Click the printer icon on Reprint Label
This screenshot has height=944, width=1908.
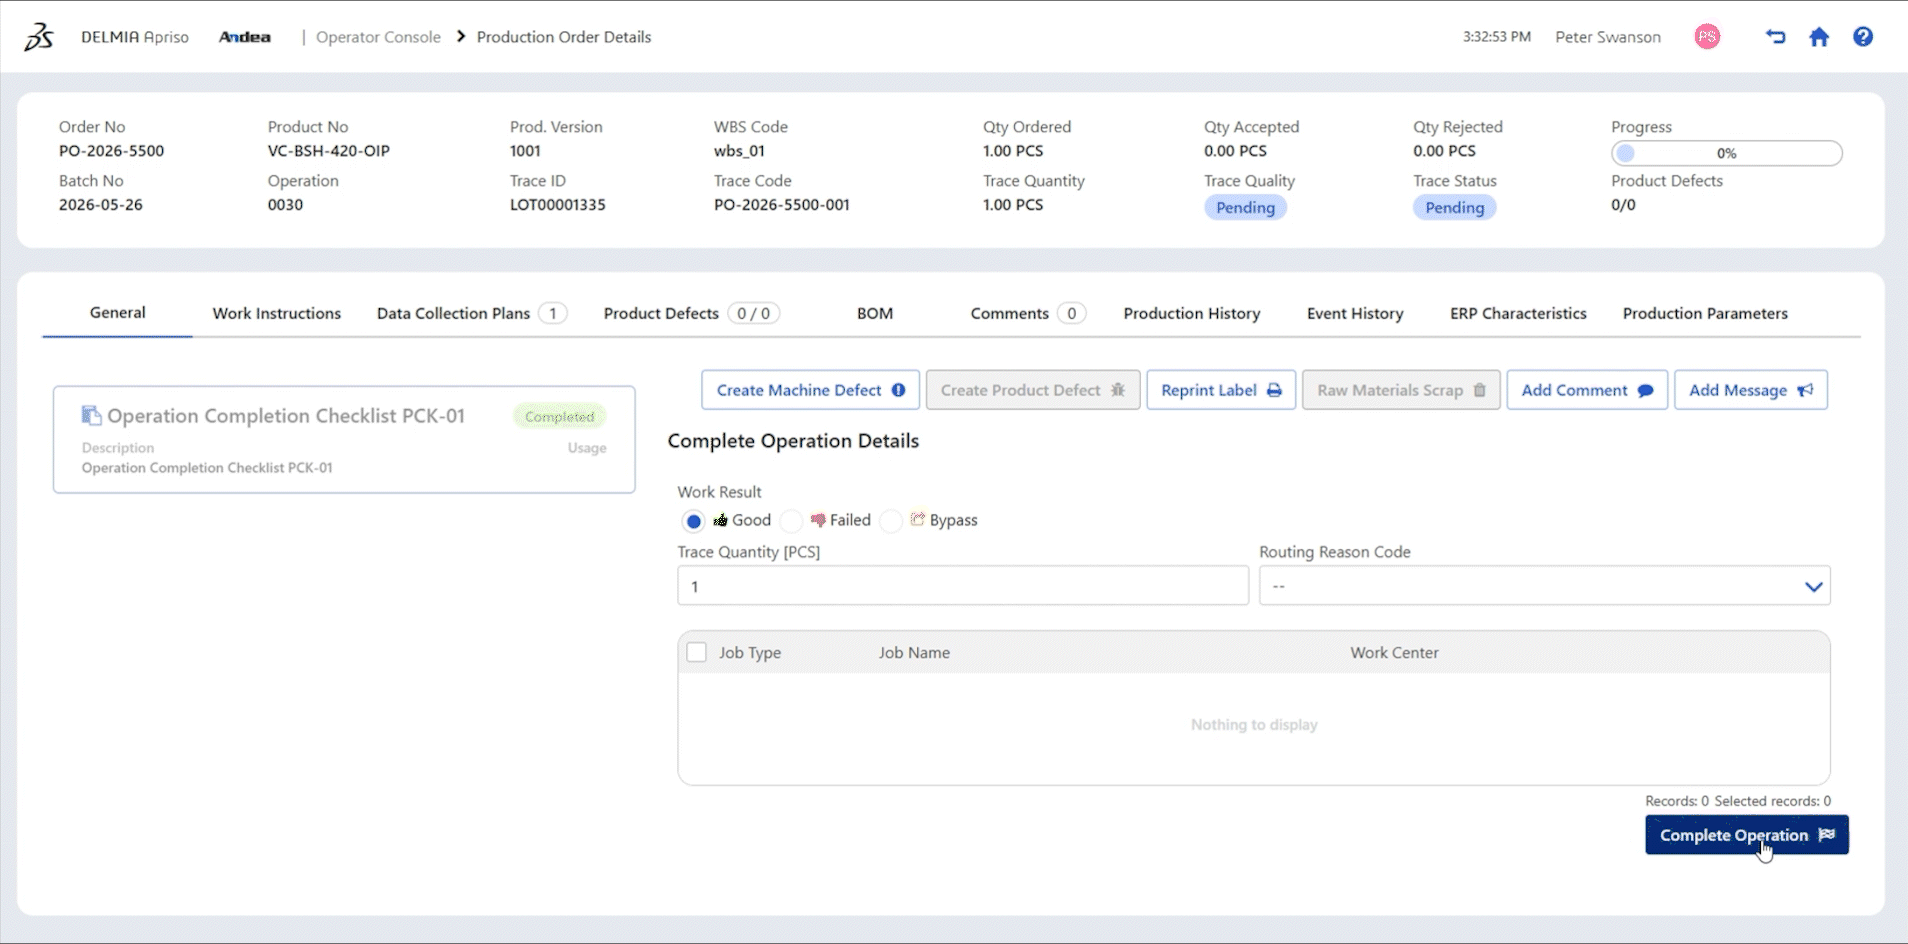tap(1274, 390)
